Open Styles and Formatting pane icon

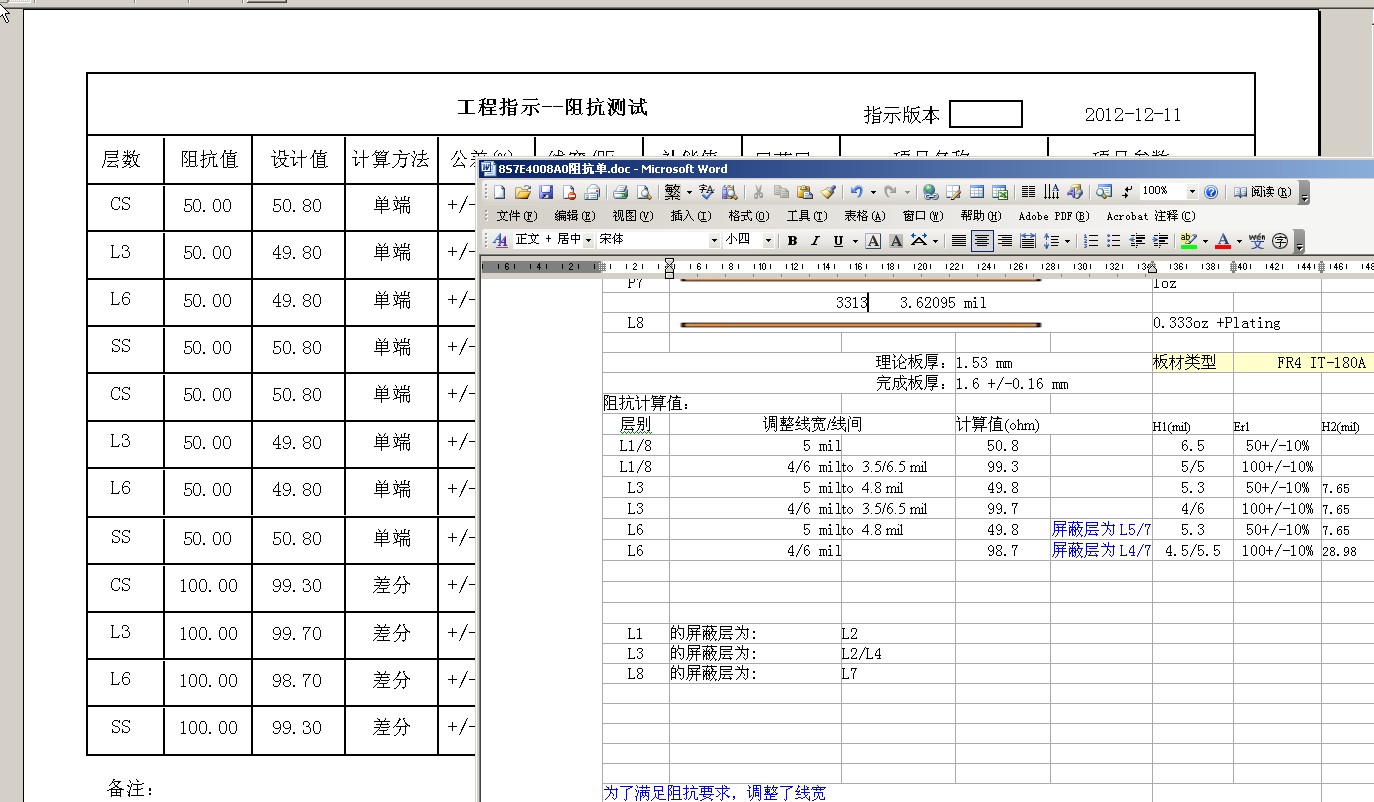500,240
